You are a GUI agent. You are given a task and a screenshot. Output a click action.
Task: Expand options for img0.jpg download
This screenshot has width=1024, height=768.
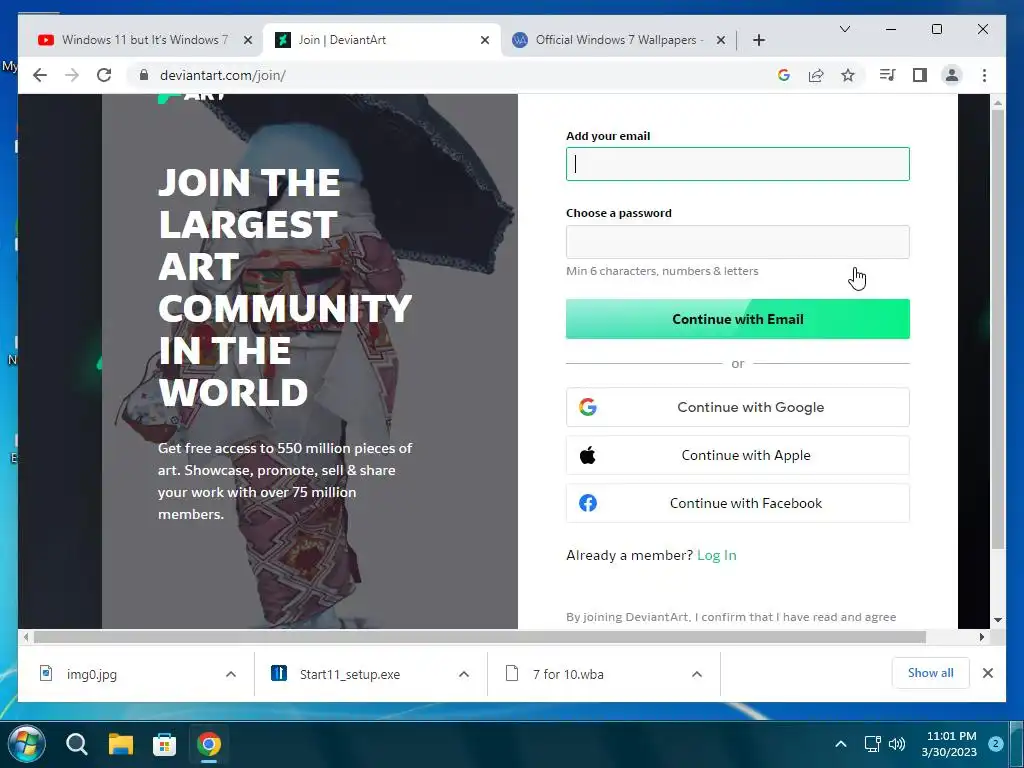231,674
